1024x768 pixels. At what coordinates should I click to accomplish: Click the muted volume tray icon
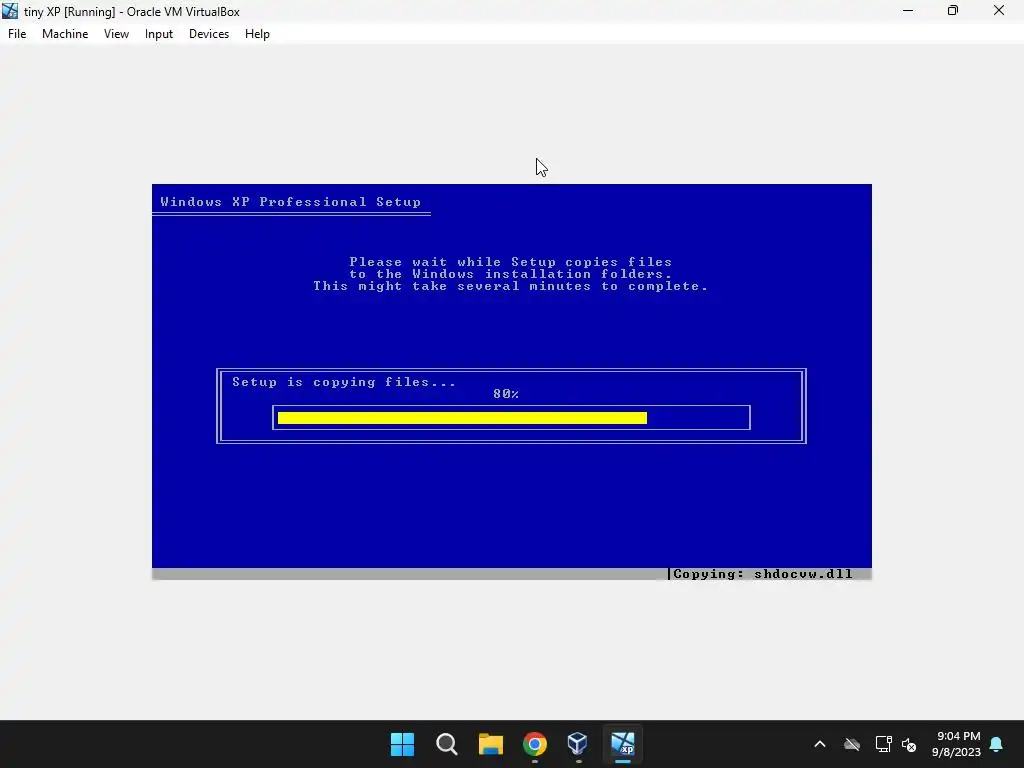point(909,744)
